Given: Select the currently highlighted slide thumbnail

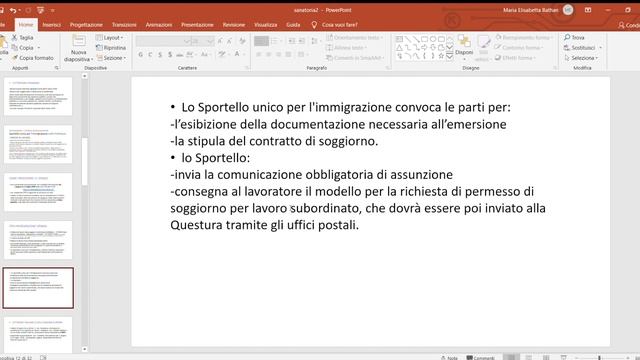Looking at the screenshot, I should pyautogui.click(x=38, y=288).
